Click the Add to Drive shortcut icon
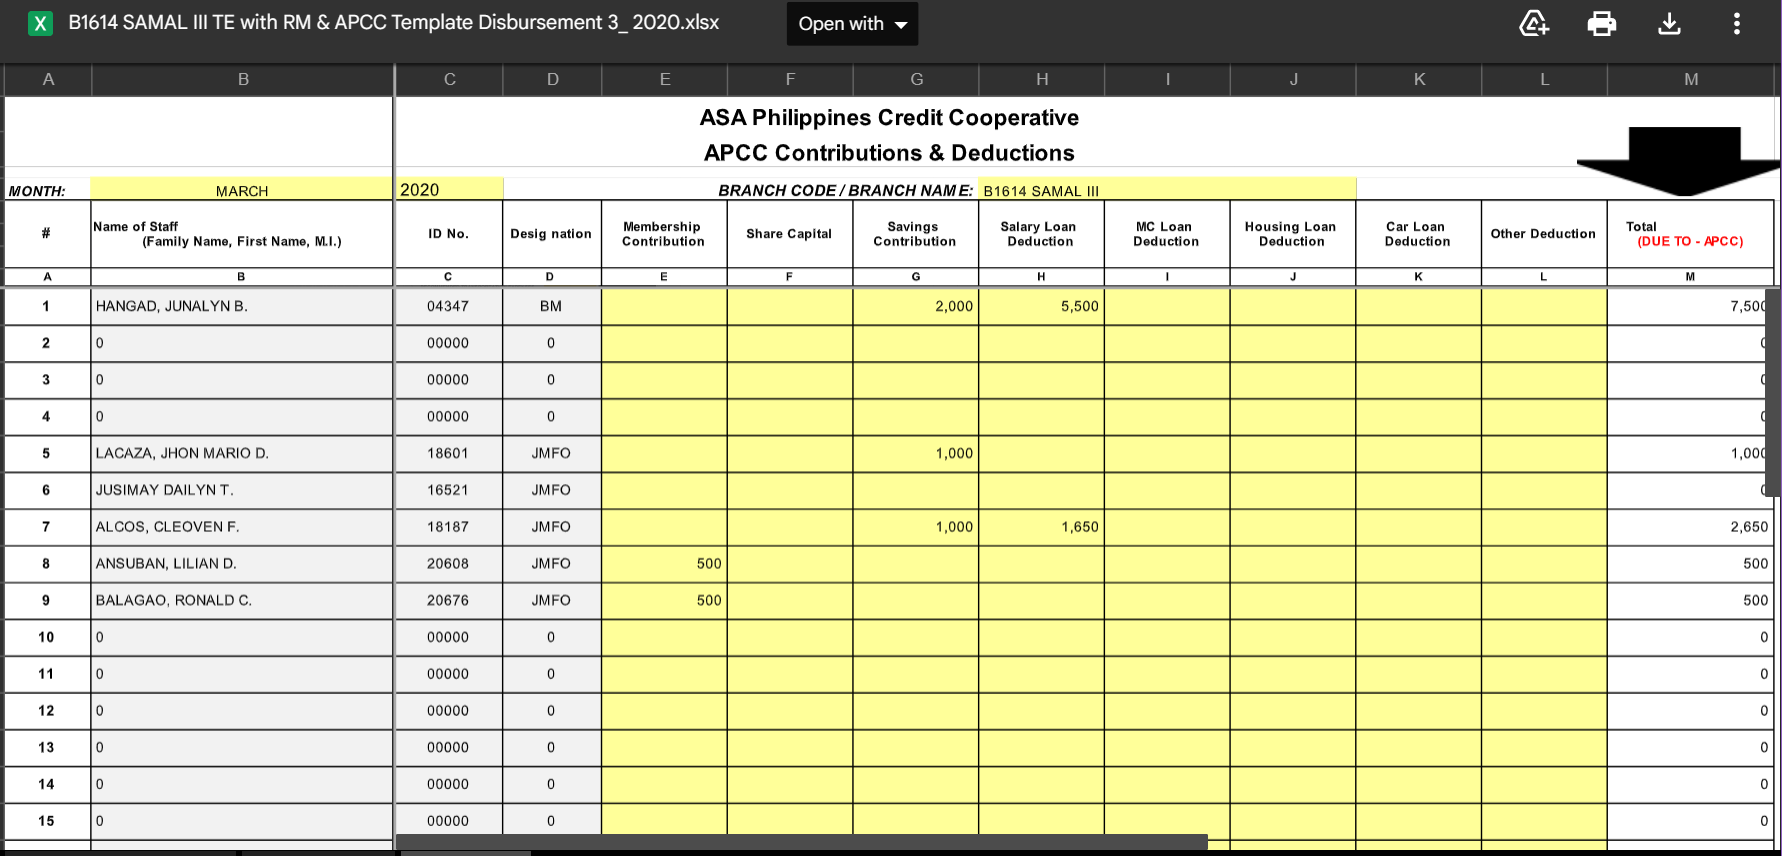Screen dimensions: 1782x856 click(1534, 24)
